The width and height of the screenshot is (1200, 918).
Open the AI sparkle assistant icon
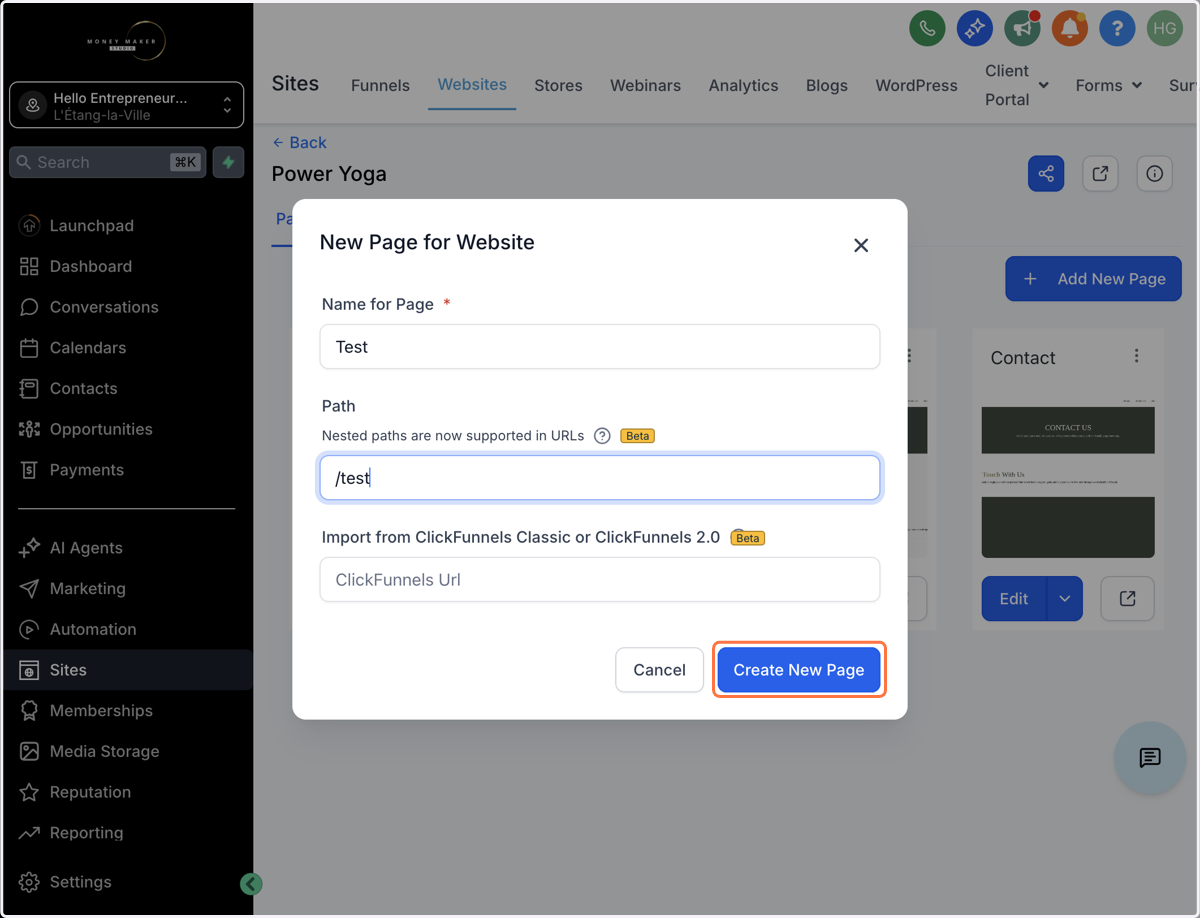[x=974, y=28]
